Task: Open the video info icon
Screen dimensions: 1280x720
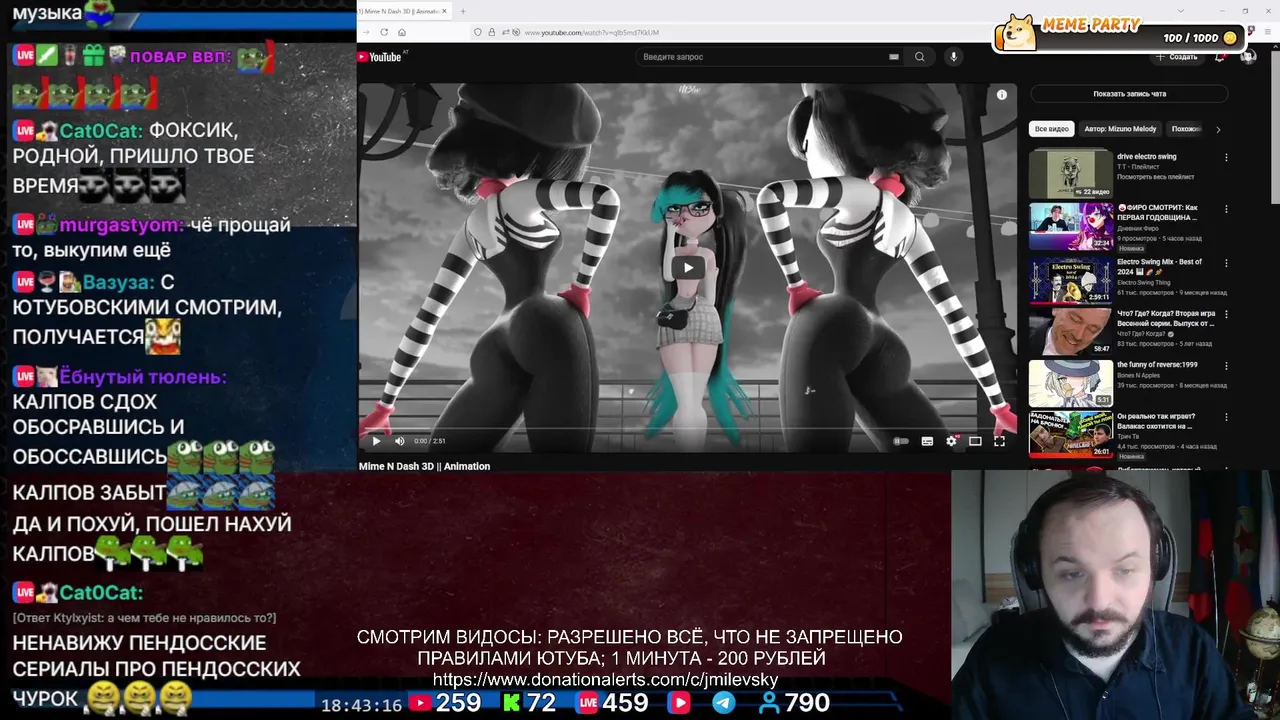Action: click(1001, 95)
